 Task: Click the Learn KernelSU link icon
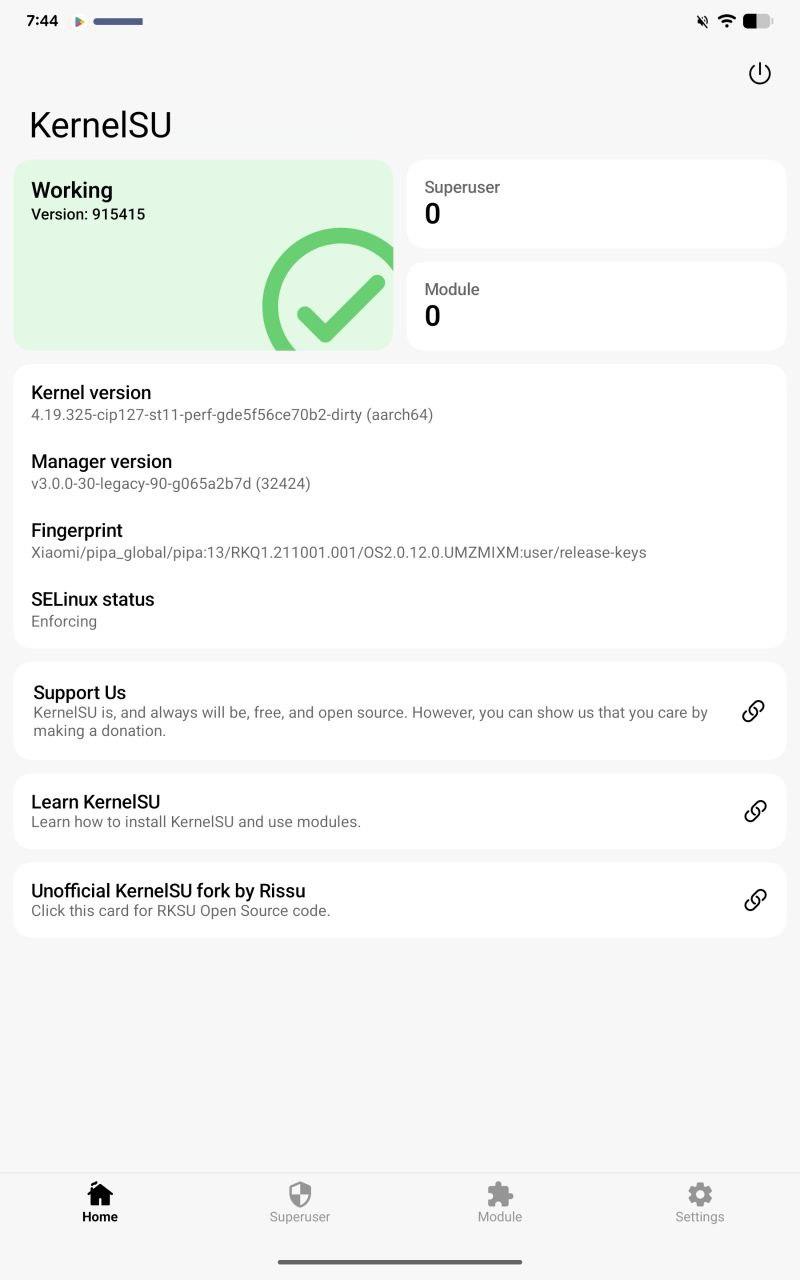[x=755, y=811]
